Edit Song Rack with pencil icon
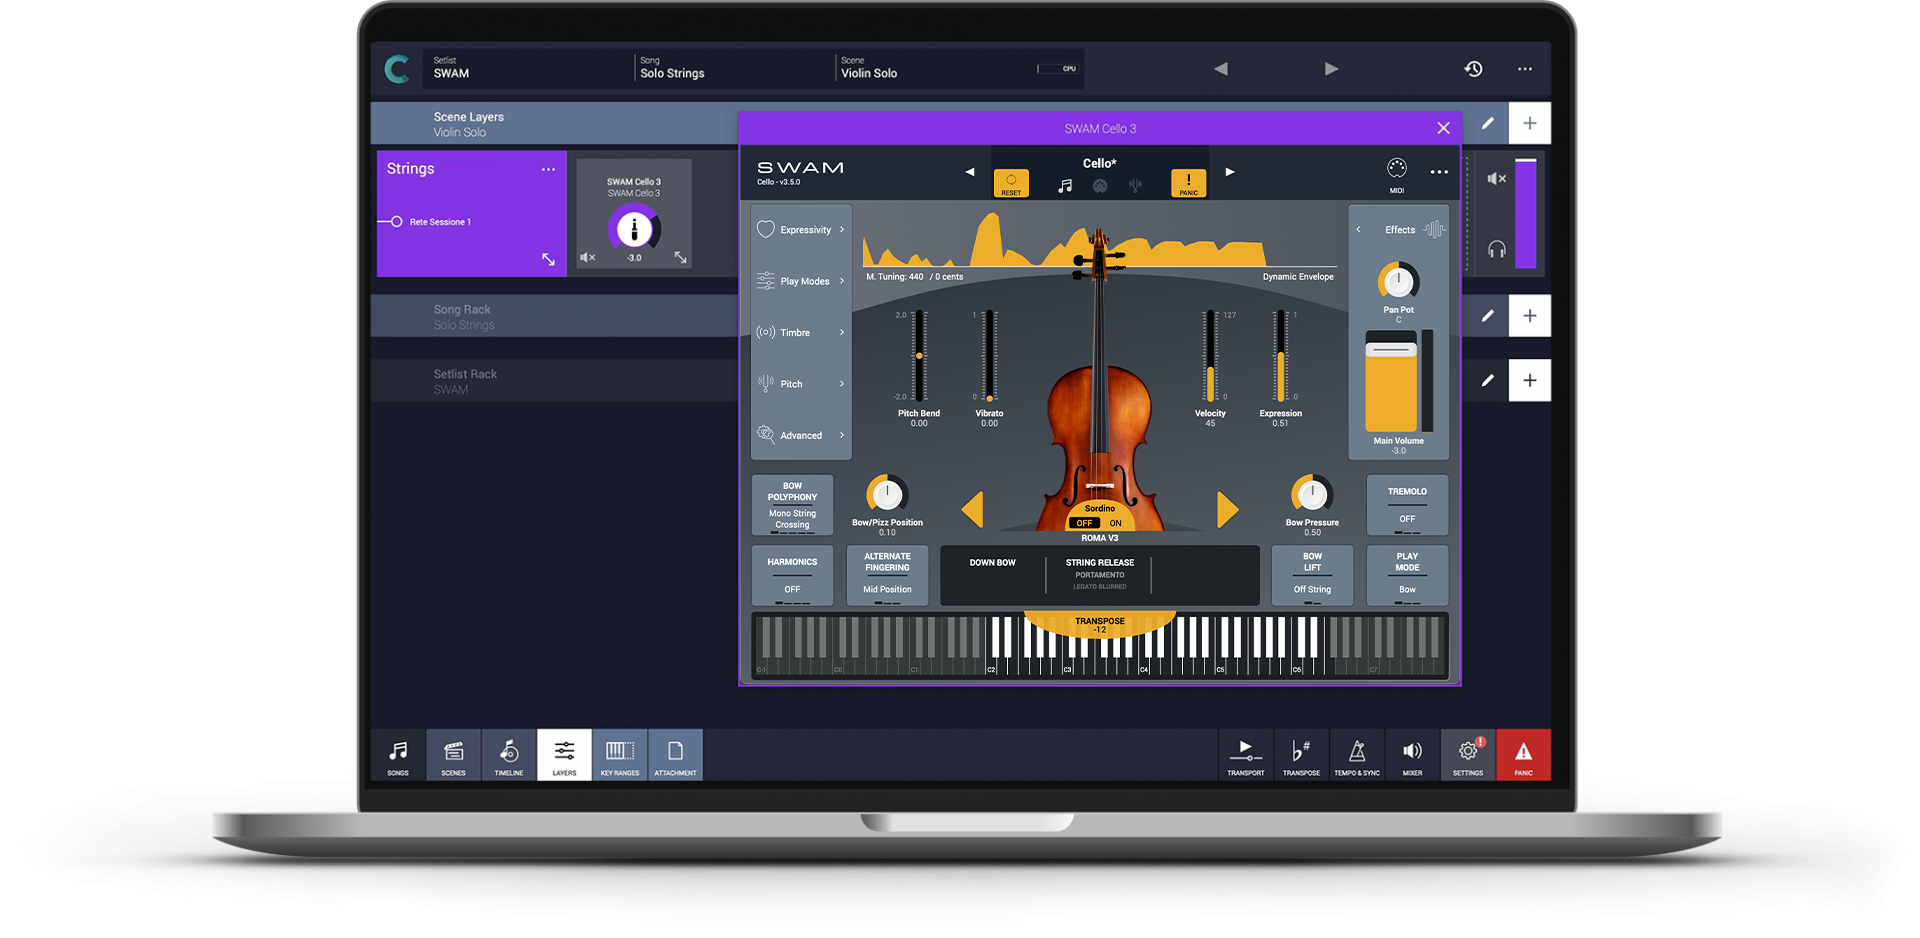The height and width of the screenshot is (938, 1920). click(1488, 316)
